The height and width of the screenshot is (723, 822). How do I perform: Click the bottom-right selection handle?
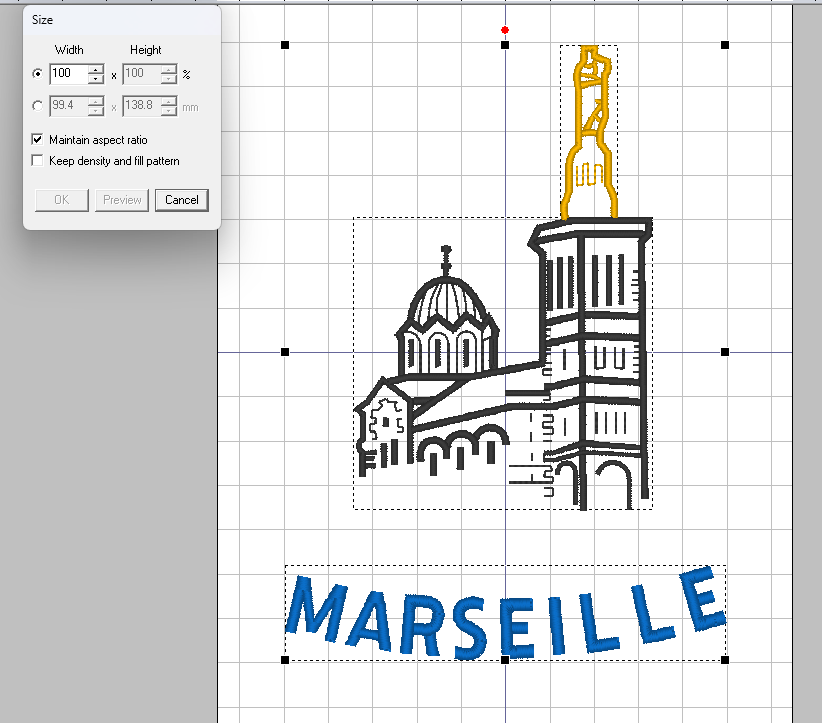click(x=725, y=660)
